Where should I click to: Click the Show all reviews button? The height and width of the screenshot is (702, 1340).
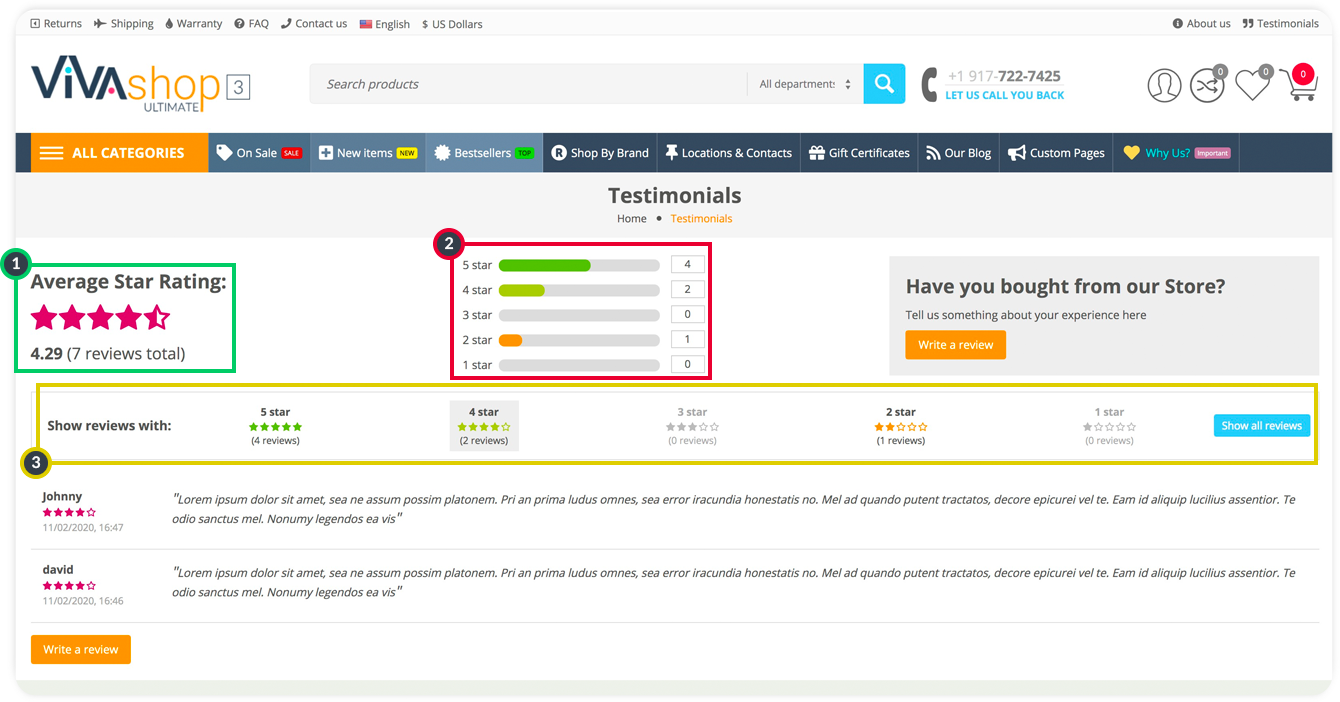(1261, 425)
